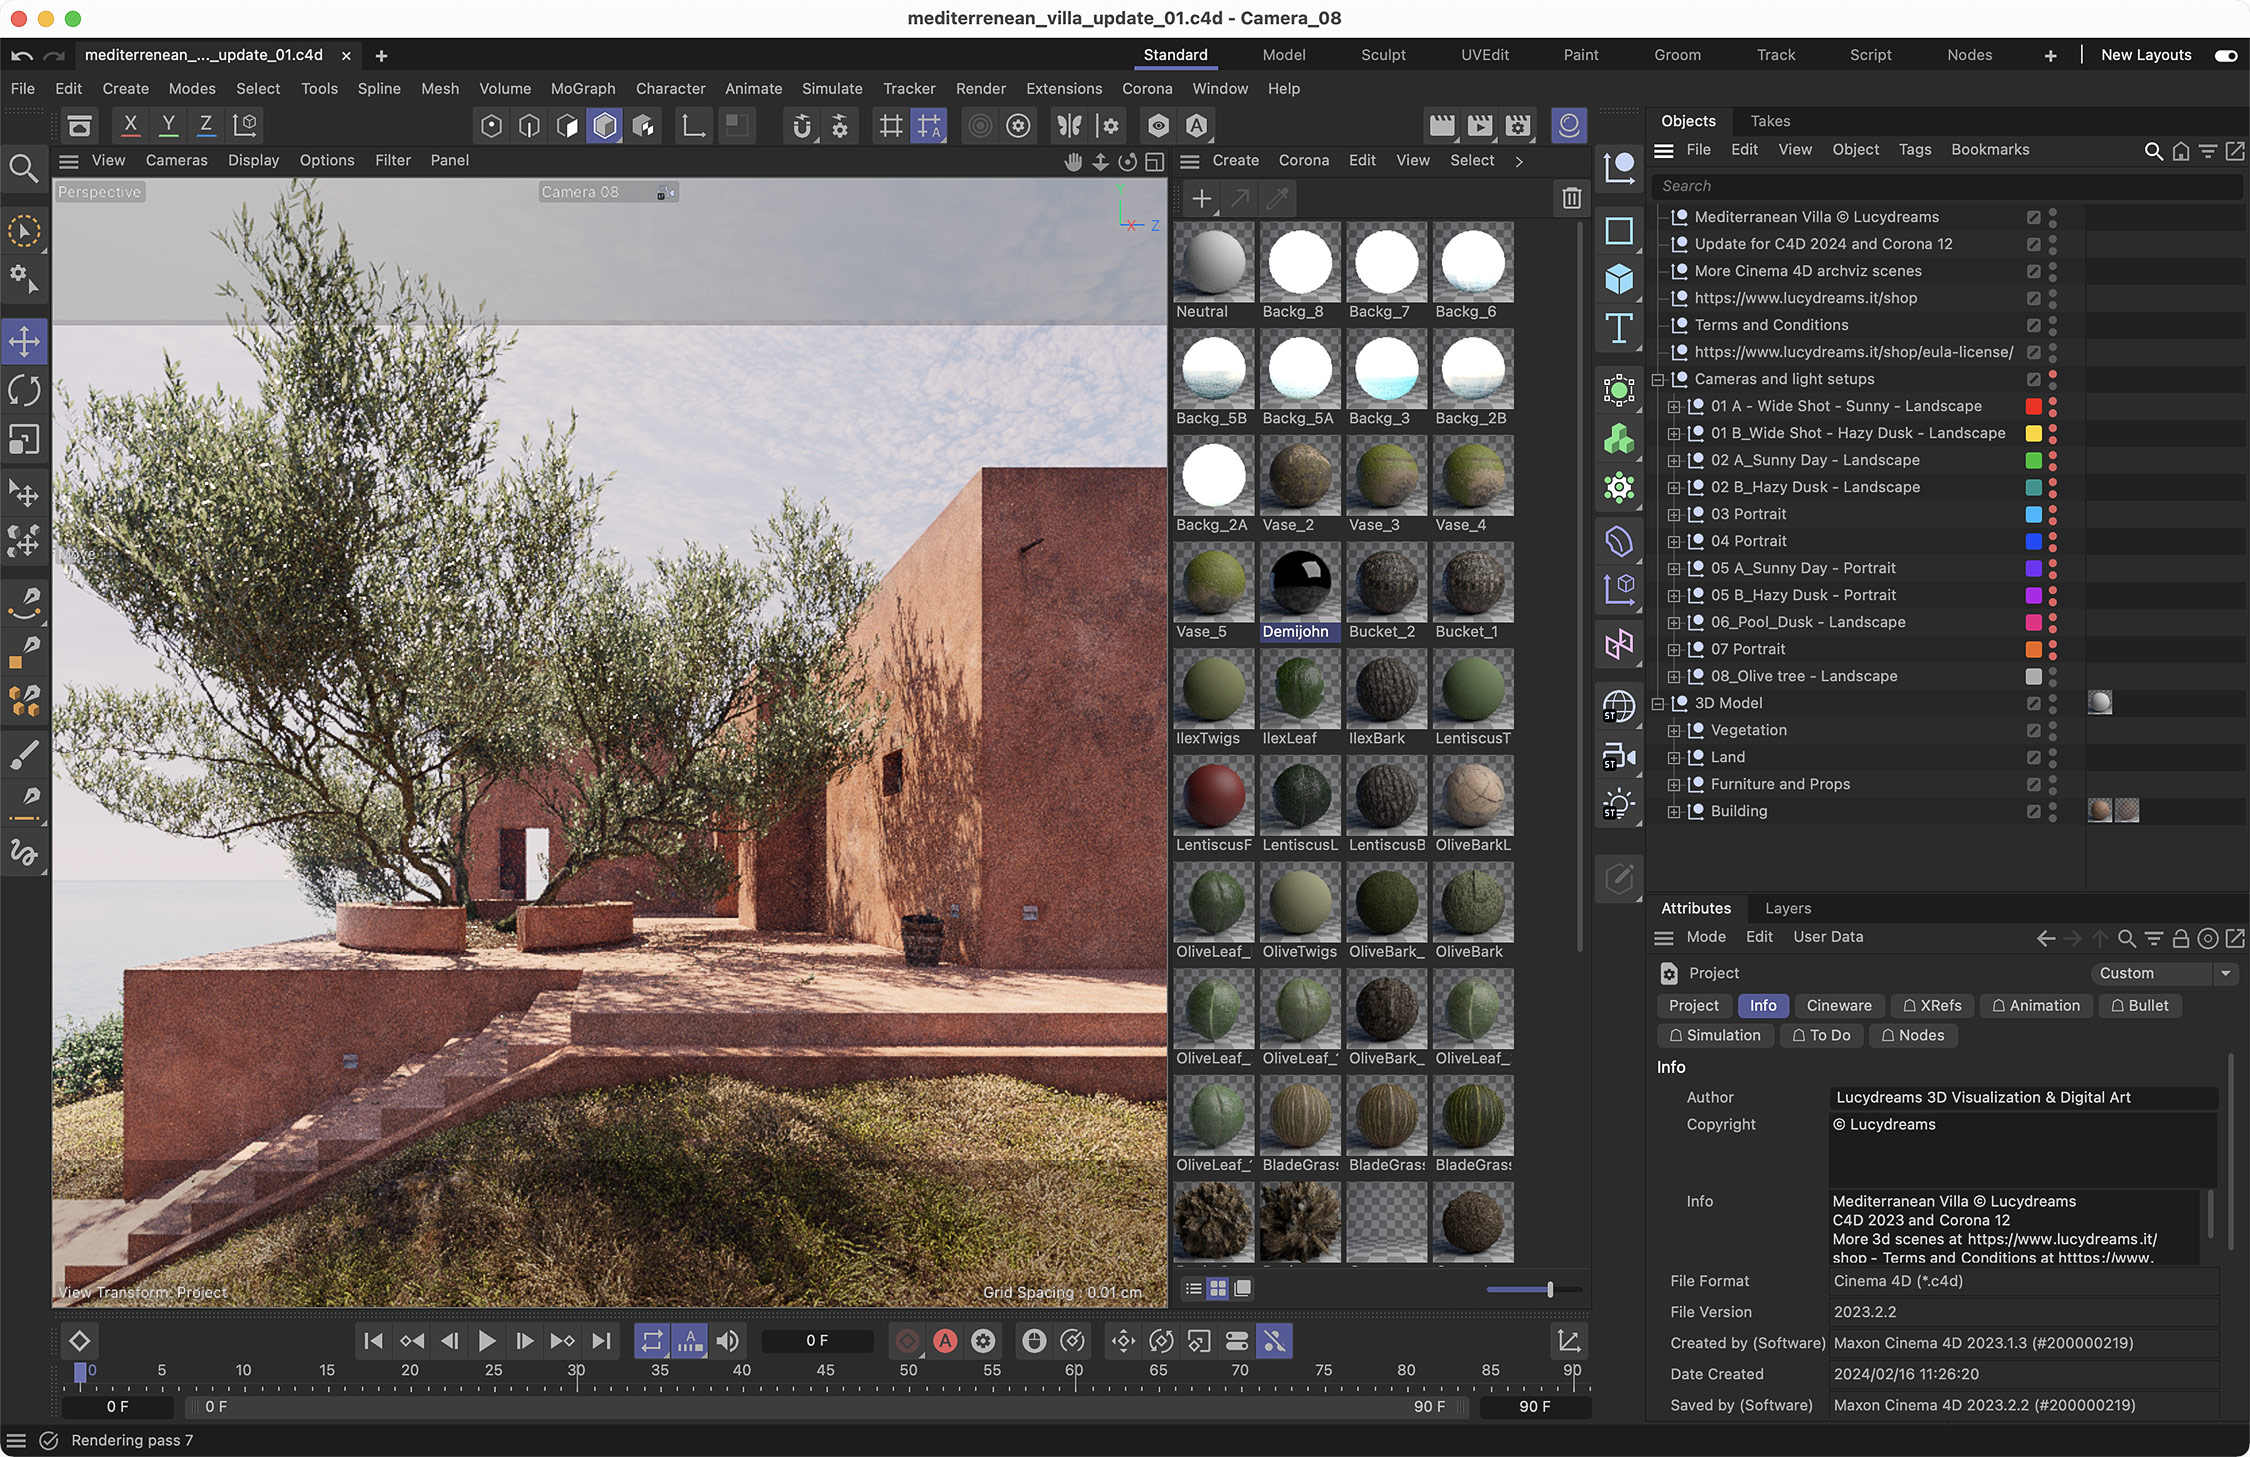Open the To Do attribute tab

(1821, 1035)
